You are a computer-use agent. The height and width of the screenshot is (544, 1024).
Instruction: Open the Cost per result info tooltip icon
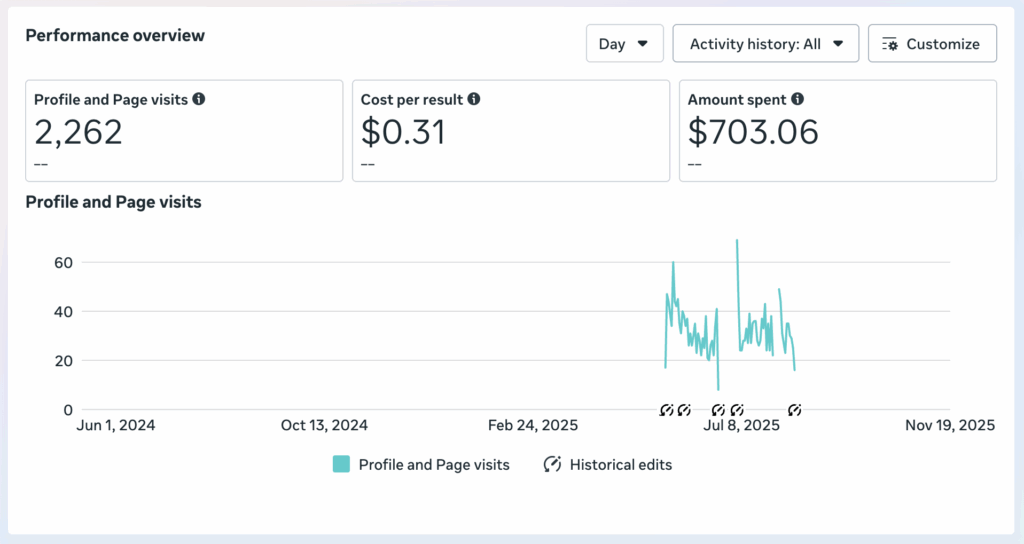pyautogui.click(x=474, y=100)
